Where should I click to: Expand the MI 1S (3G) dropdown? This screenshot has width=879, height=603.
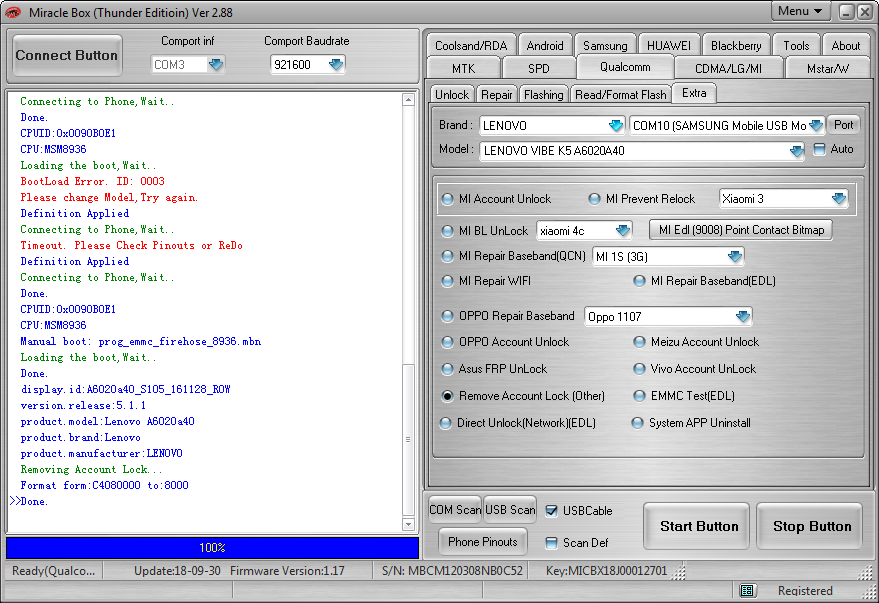[735, 256]
